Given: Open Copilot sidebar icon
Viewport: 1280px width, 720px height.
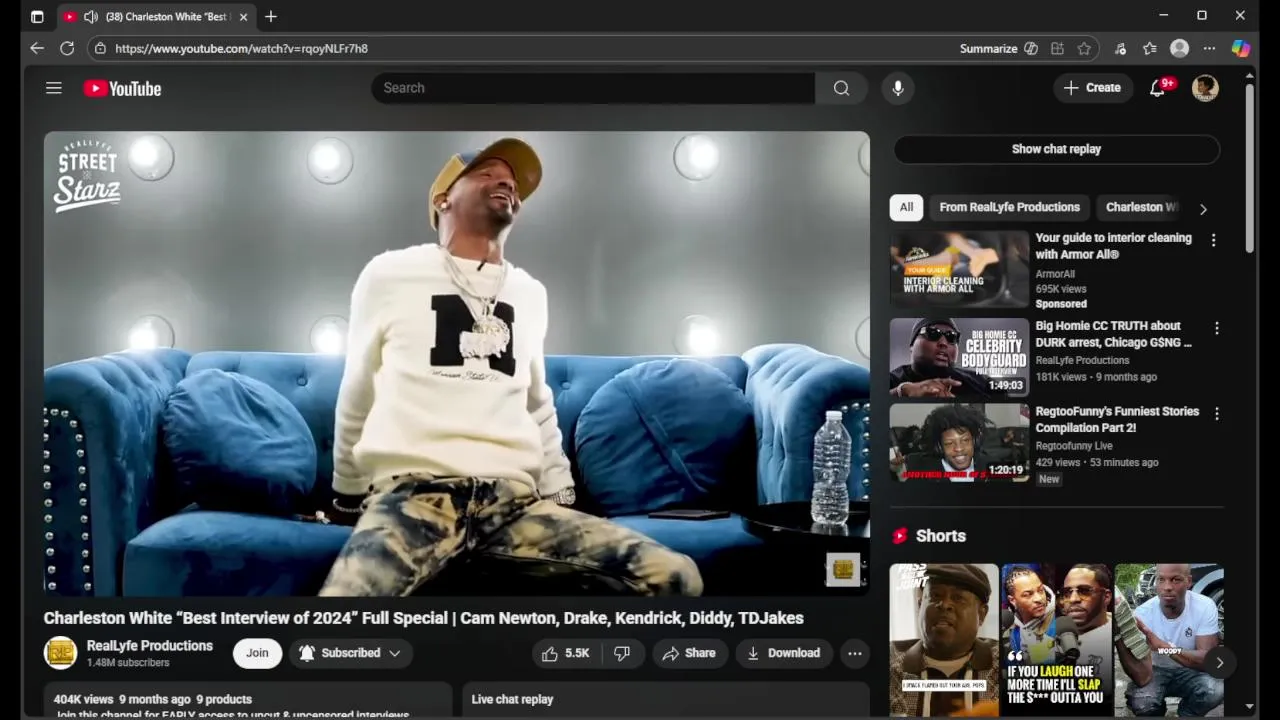Looking at the screenshot, I should 1240,48.
